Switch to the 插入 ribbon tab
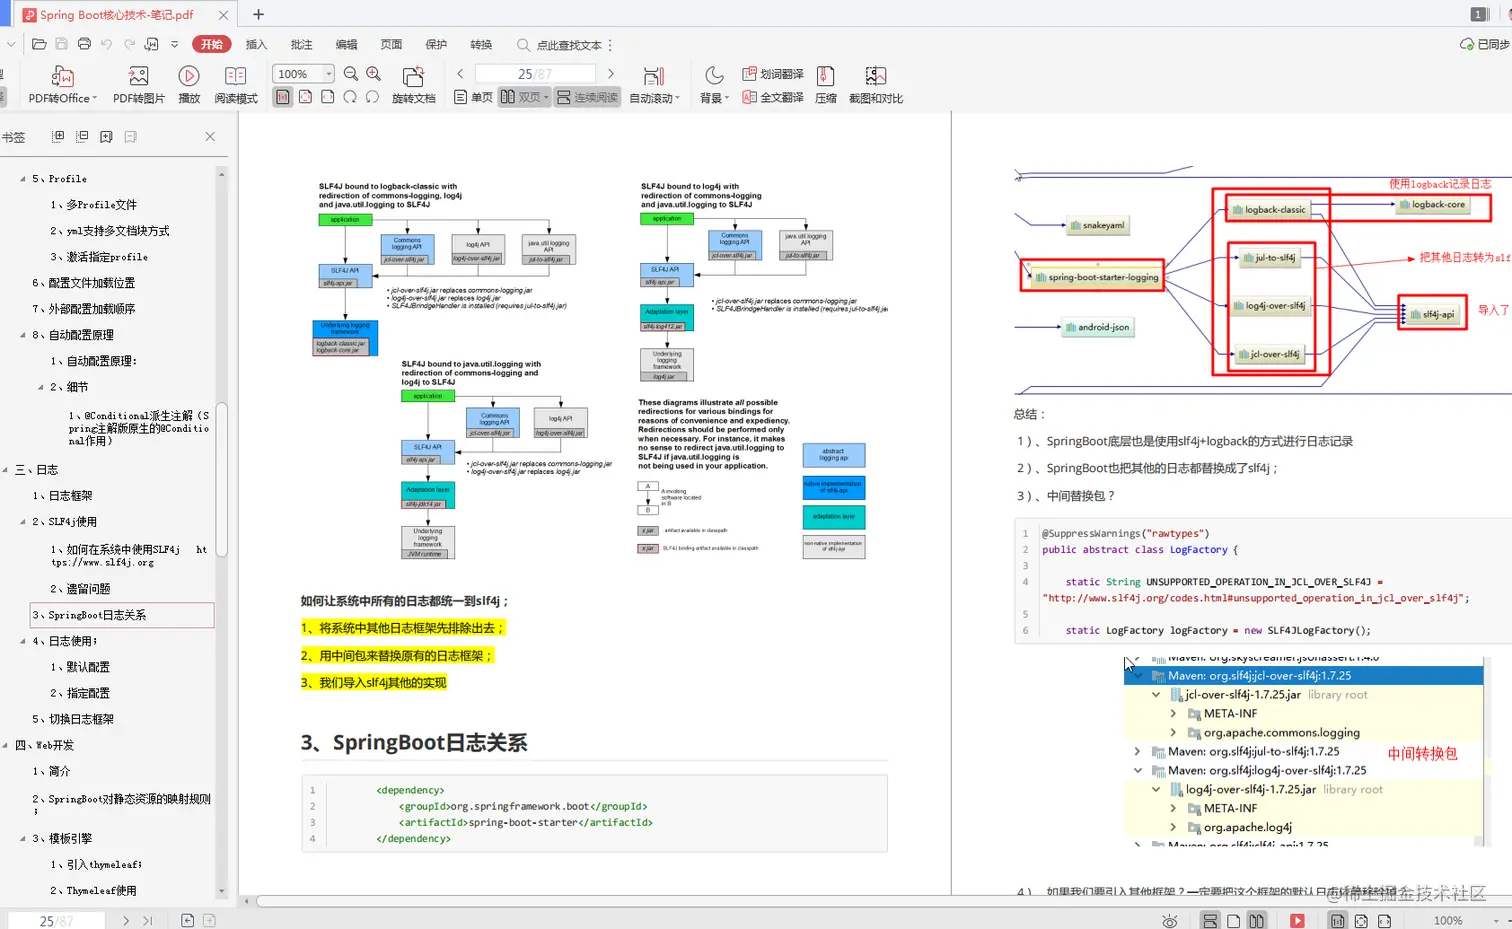1512x929 pixels. pos(256,44)
